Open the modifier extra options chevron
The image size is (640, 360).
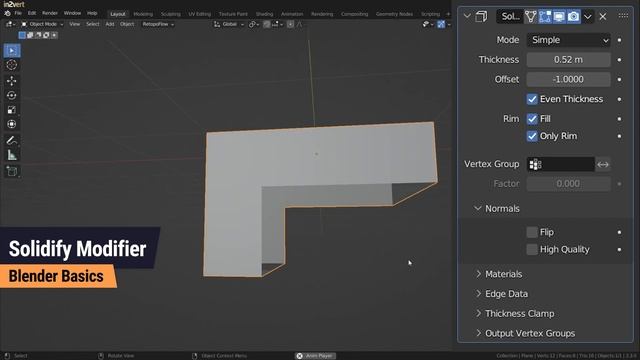[588, 17]
